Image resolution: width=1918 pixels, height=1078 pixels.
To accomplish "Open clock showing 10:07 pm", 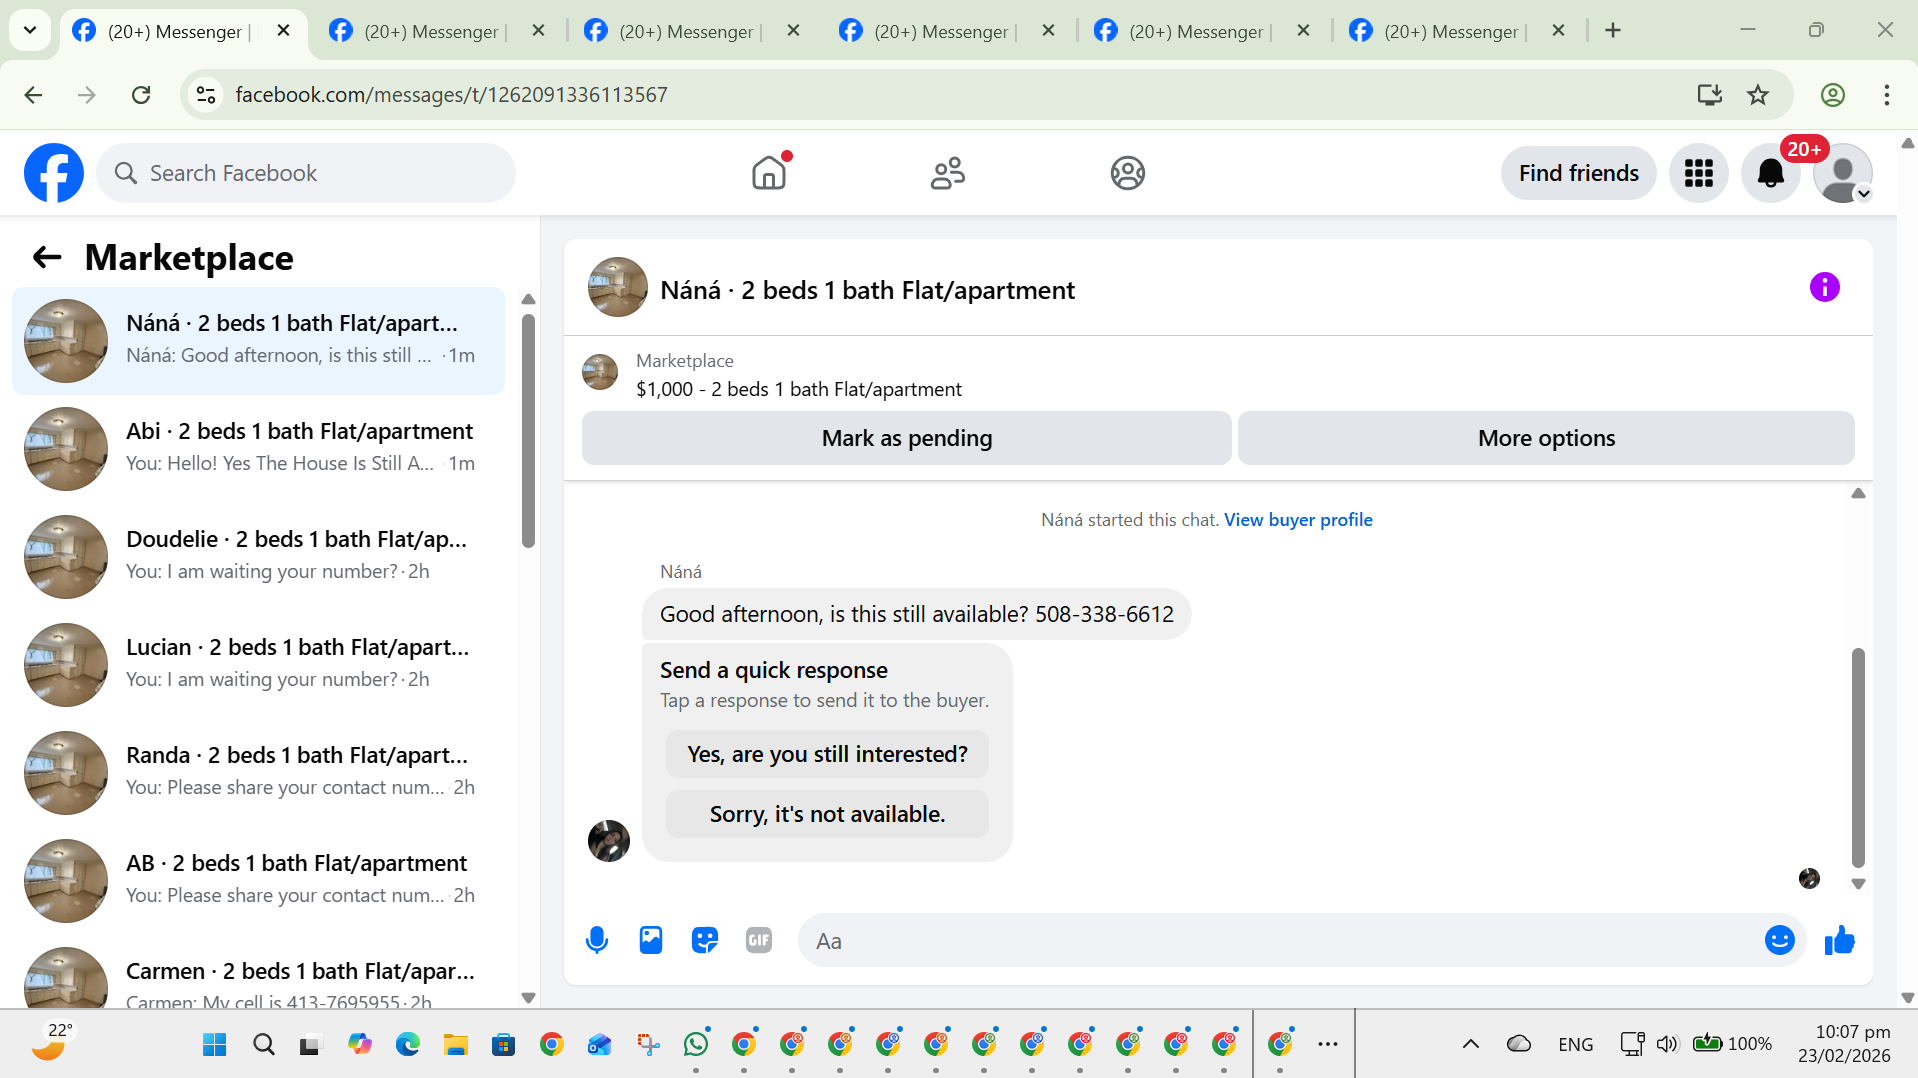I will click(1843, 1044).
